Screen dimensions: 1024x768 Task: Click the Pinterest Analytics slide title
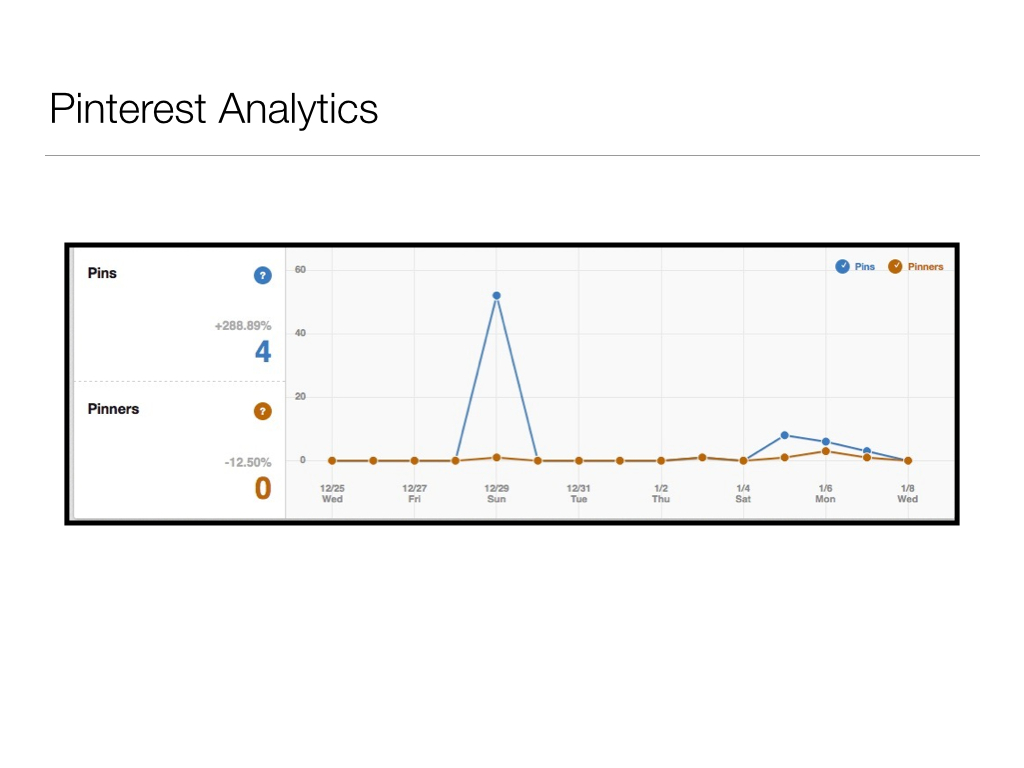click(x=214, y=108)
